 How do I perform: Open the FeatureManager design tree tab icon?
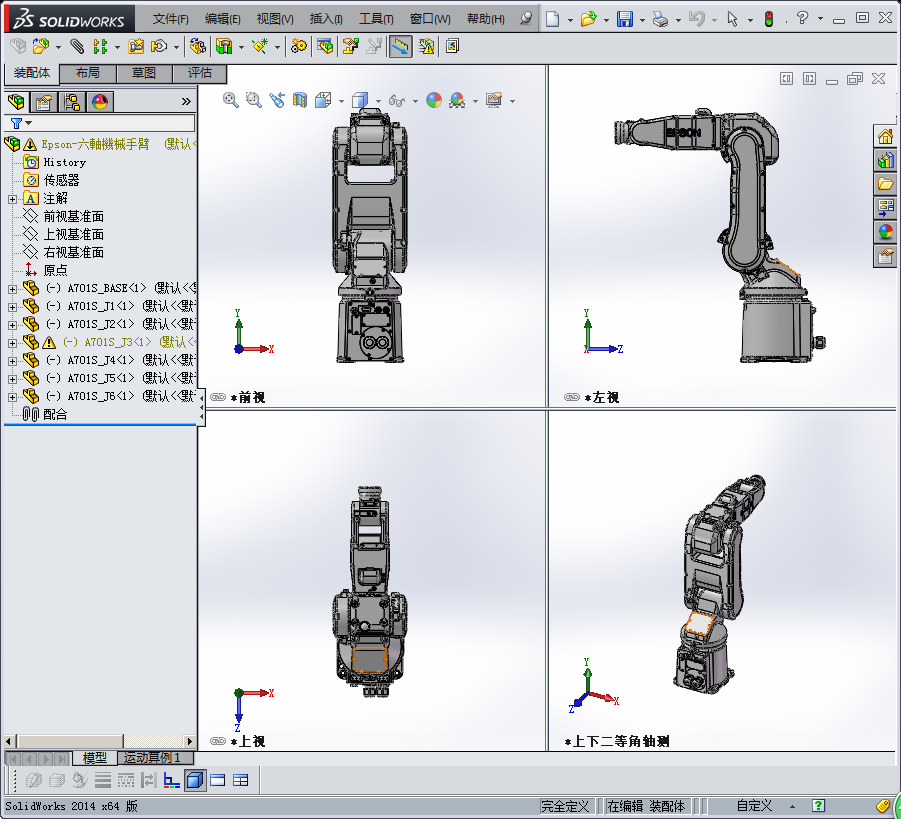pos(16,102)
